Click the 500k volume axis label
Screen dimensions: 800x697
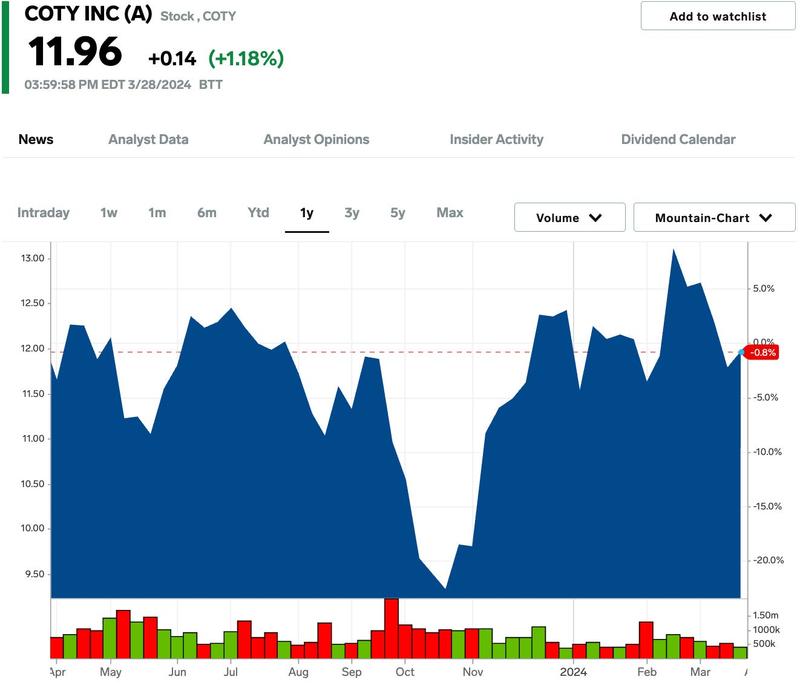click(x=764, y=644)
